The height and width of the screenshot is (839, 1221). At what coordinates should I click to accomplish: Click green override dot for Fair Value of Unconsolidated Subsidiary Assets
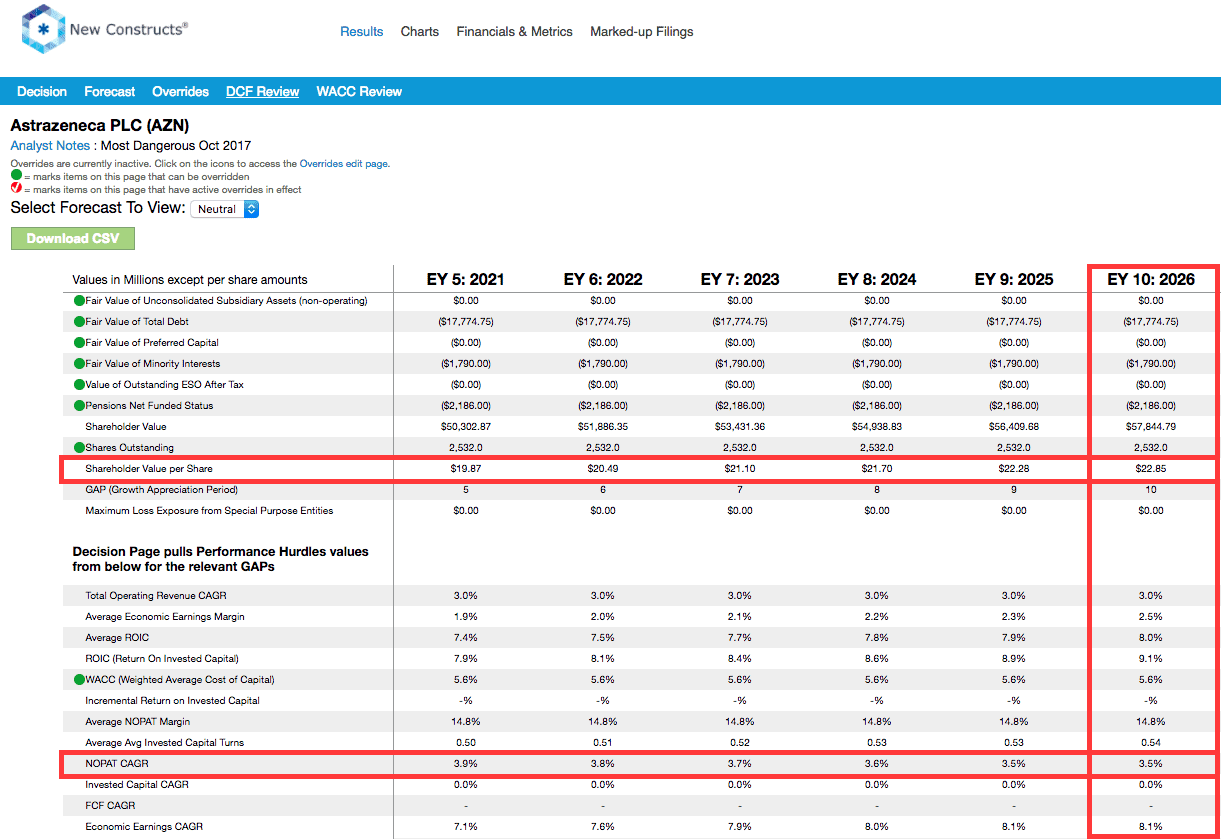(x=79, y=301)
